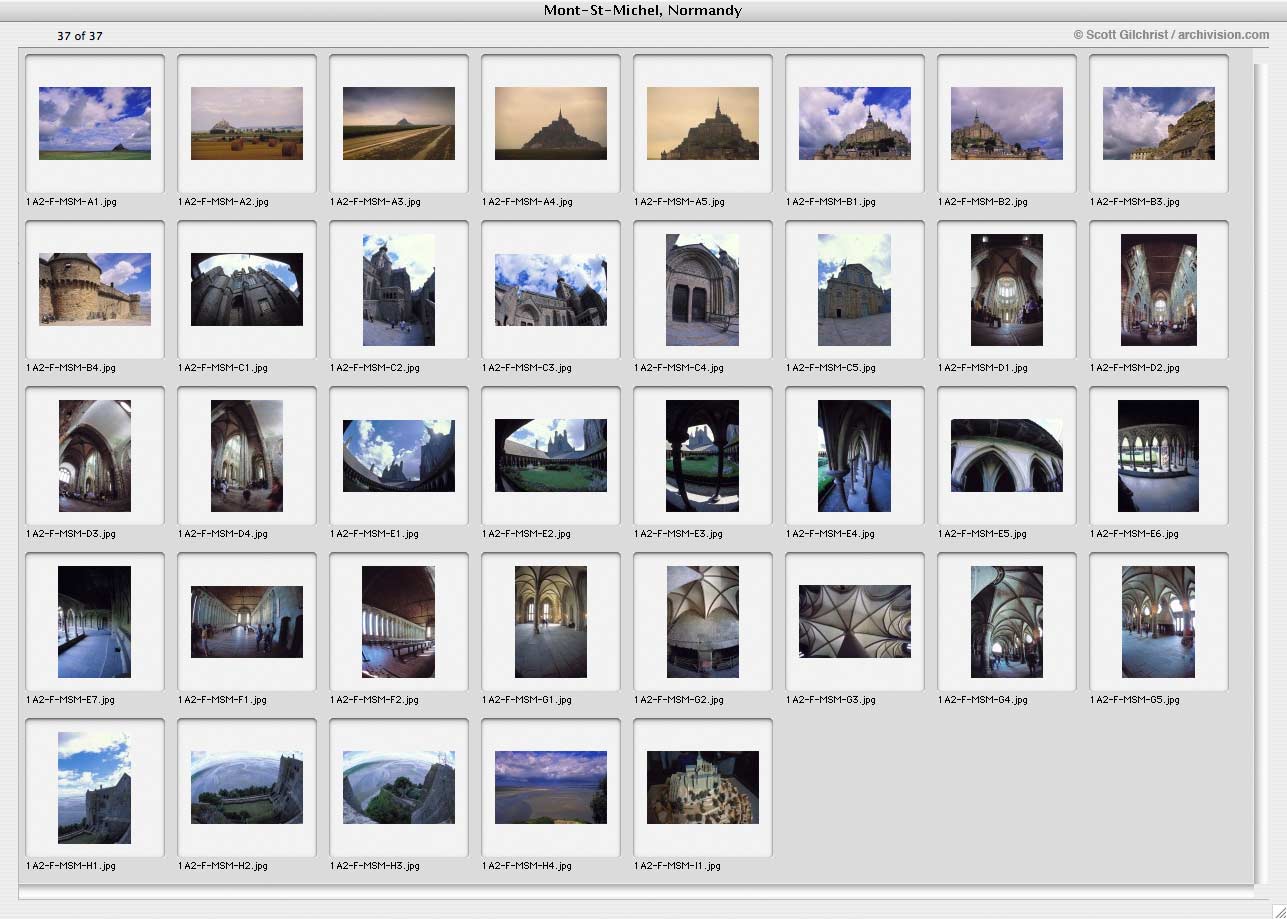Select thumbnail 1A2-F-MSM-G4.jpg
Viewport: 1287px width, 919px height.
pos(1007,621)
